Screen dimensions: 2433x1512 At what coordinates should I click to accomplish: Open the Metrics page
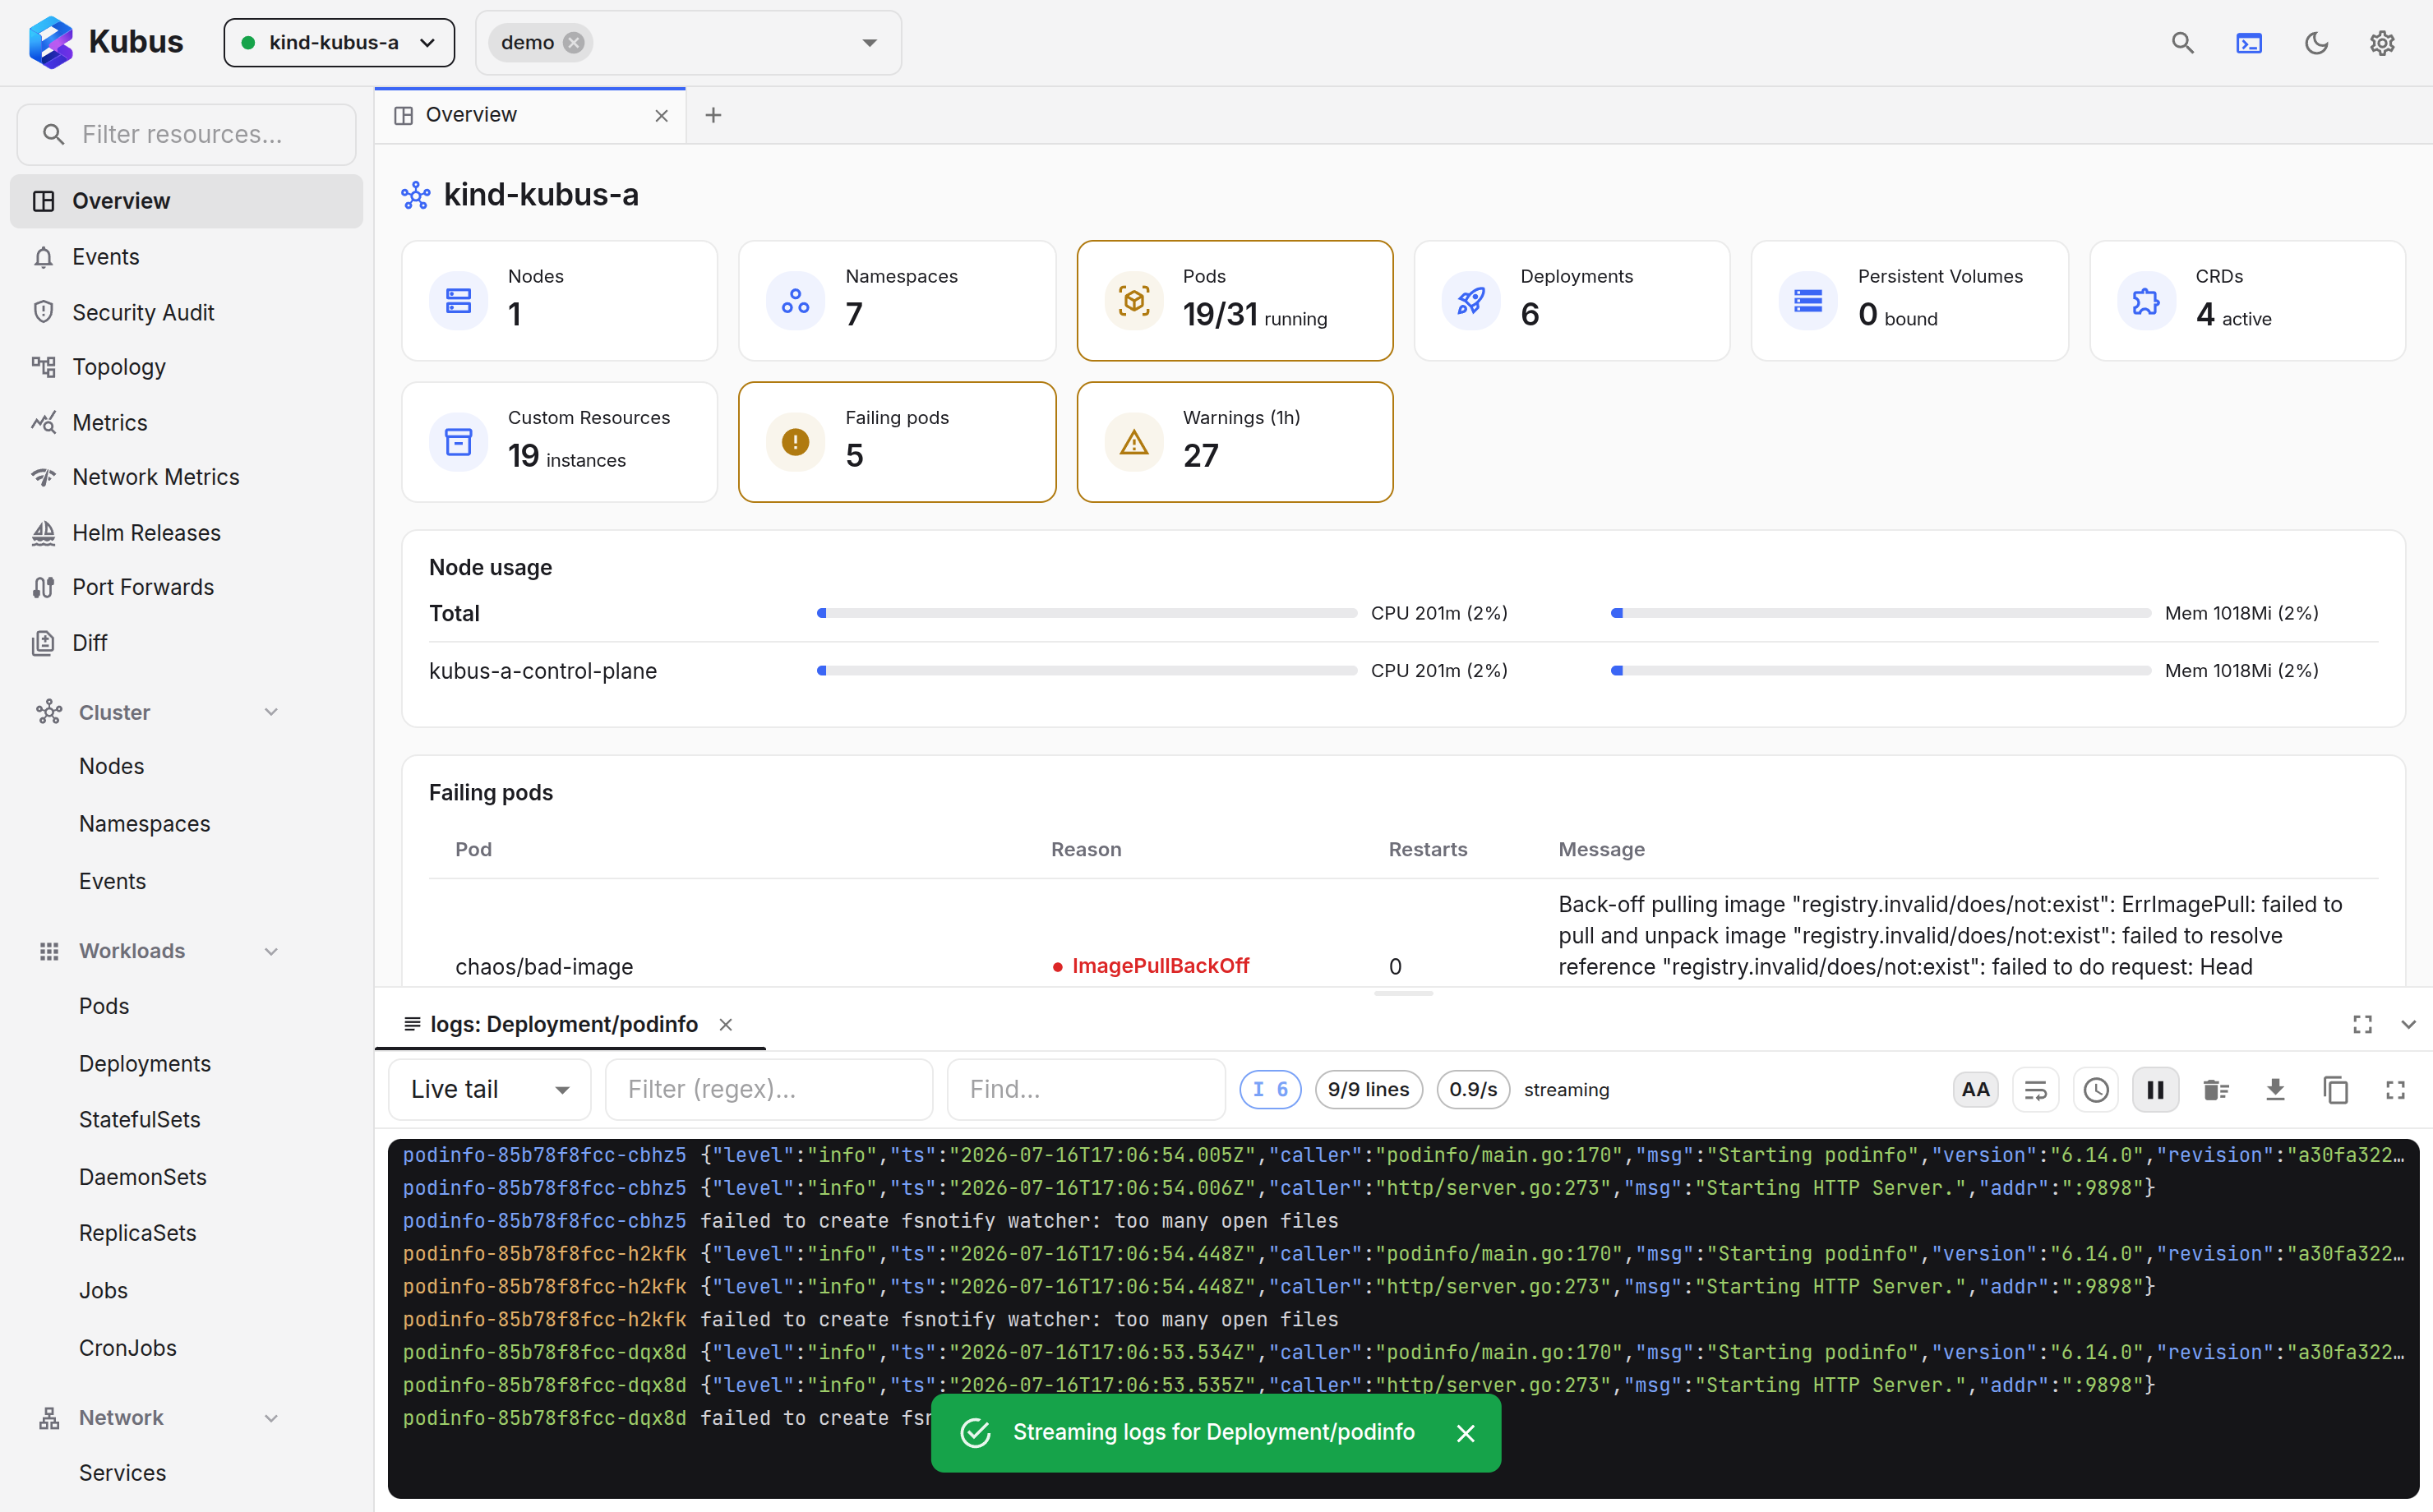pyautogui.click(x=186, y=422)
